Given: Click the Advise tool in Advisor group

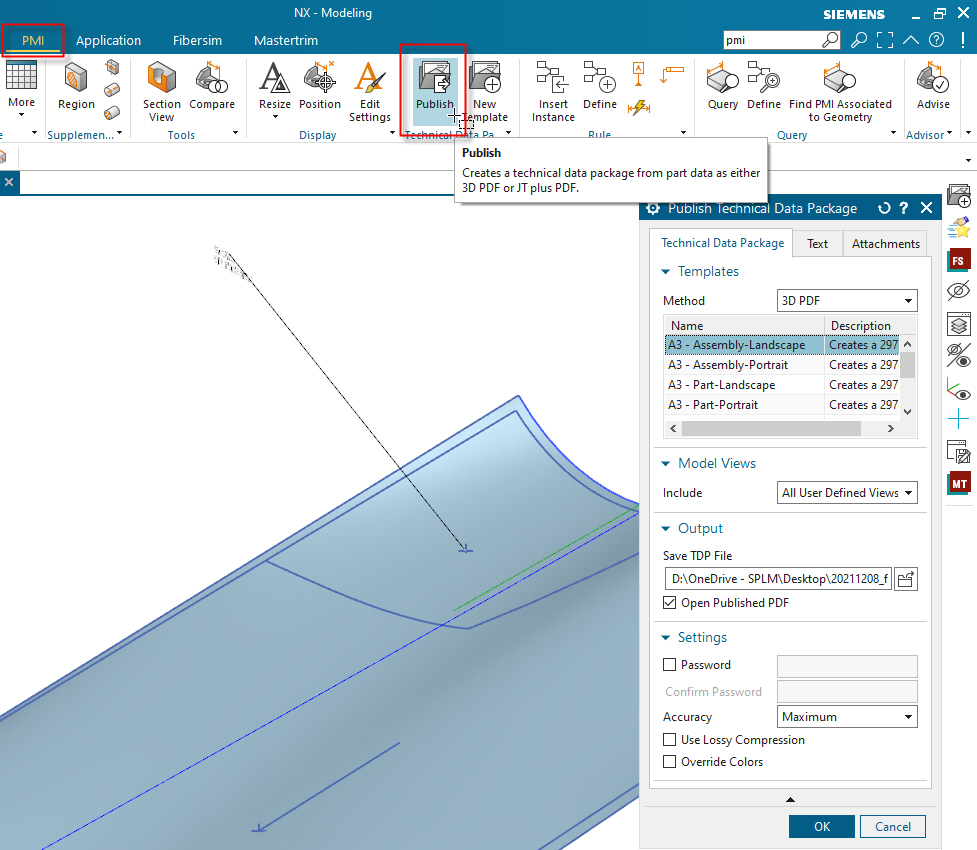Looking at the screenshot, I should [x=932, y=88].
